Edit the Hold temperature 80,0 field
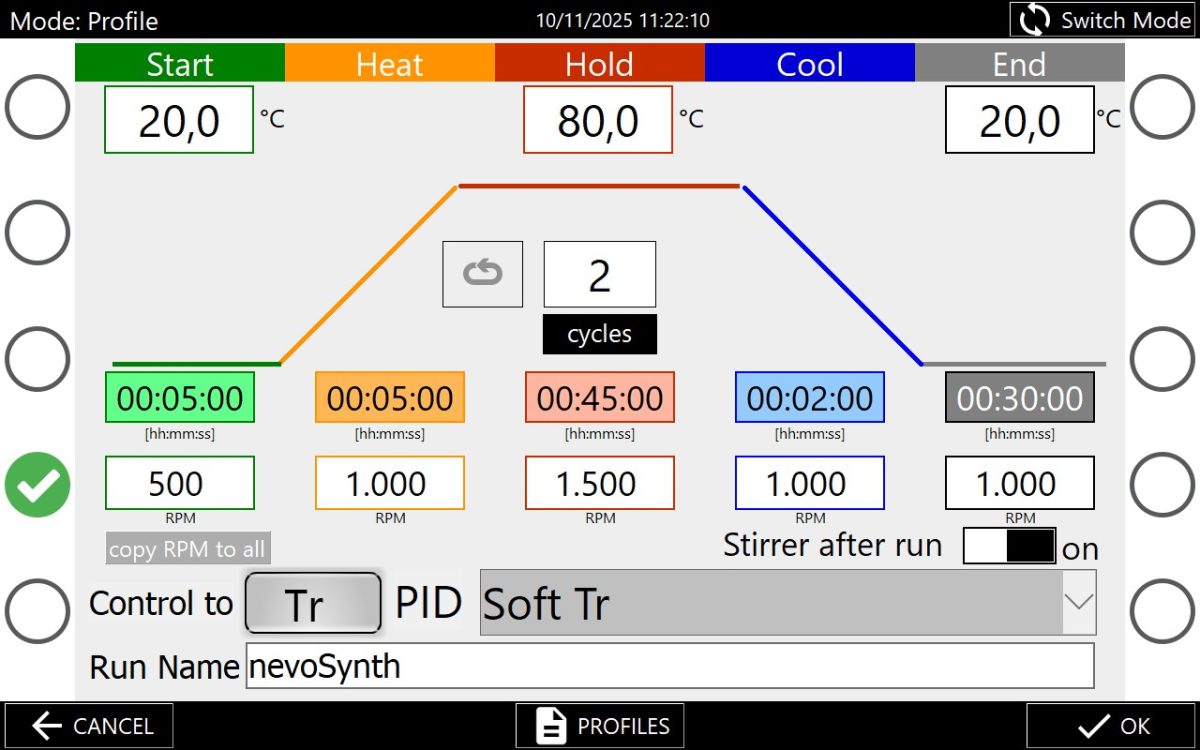1200x750 pixels. coord(598,120)
